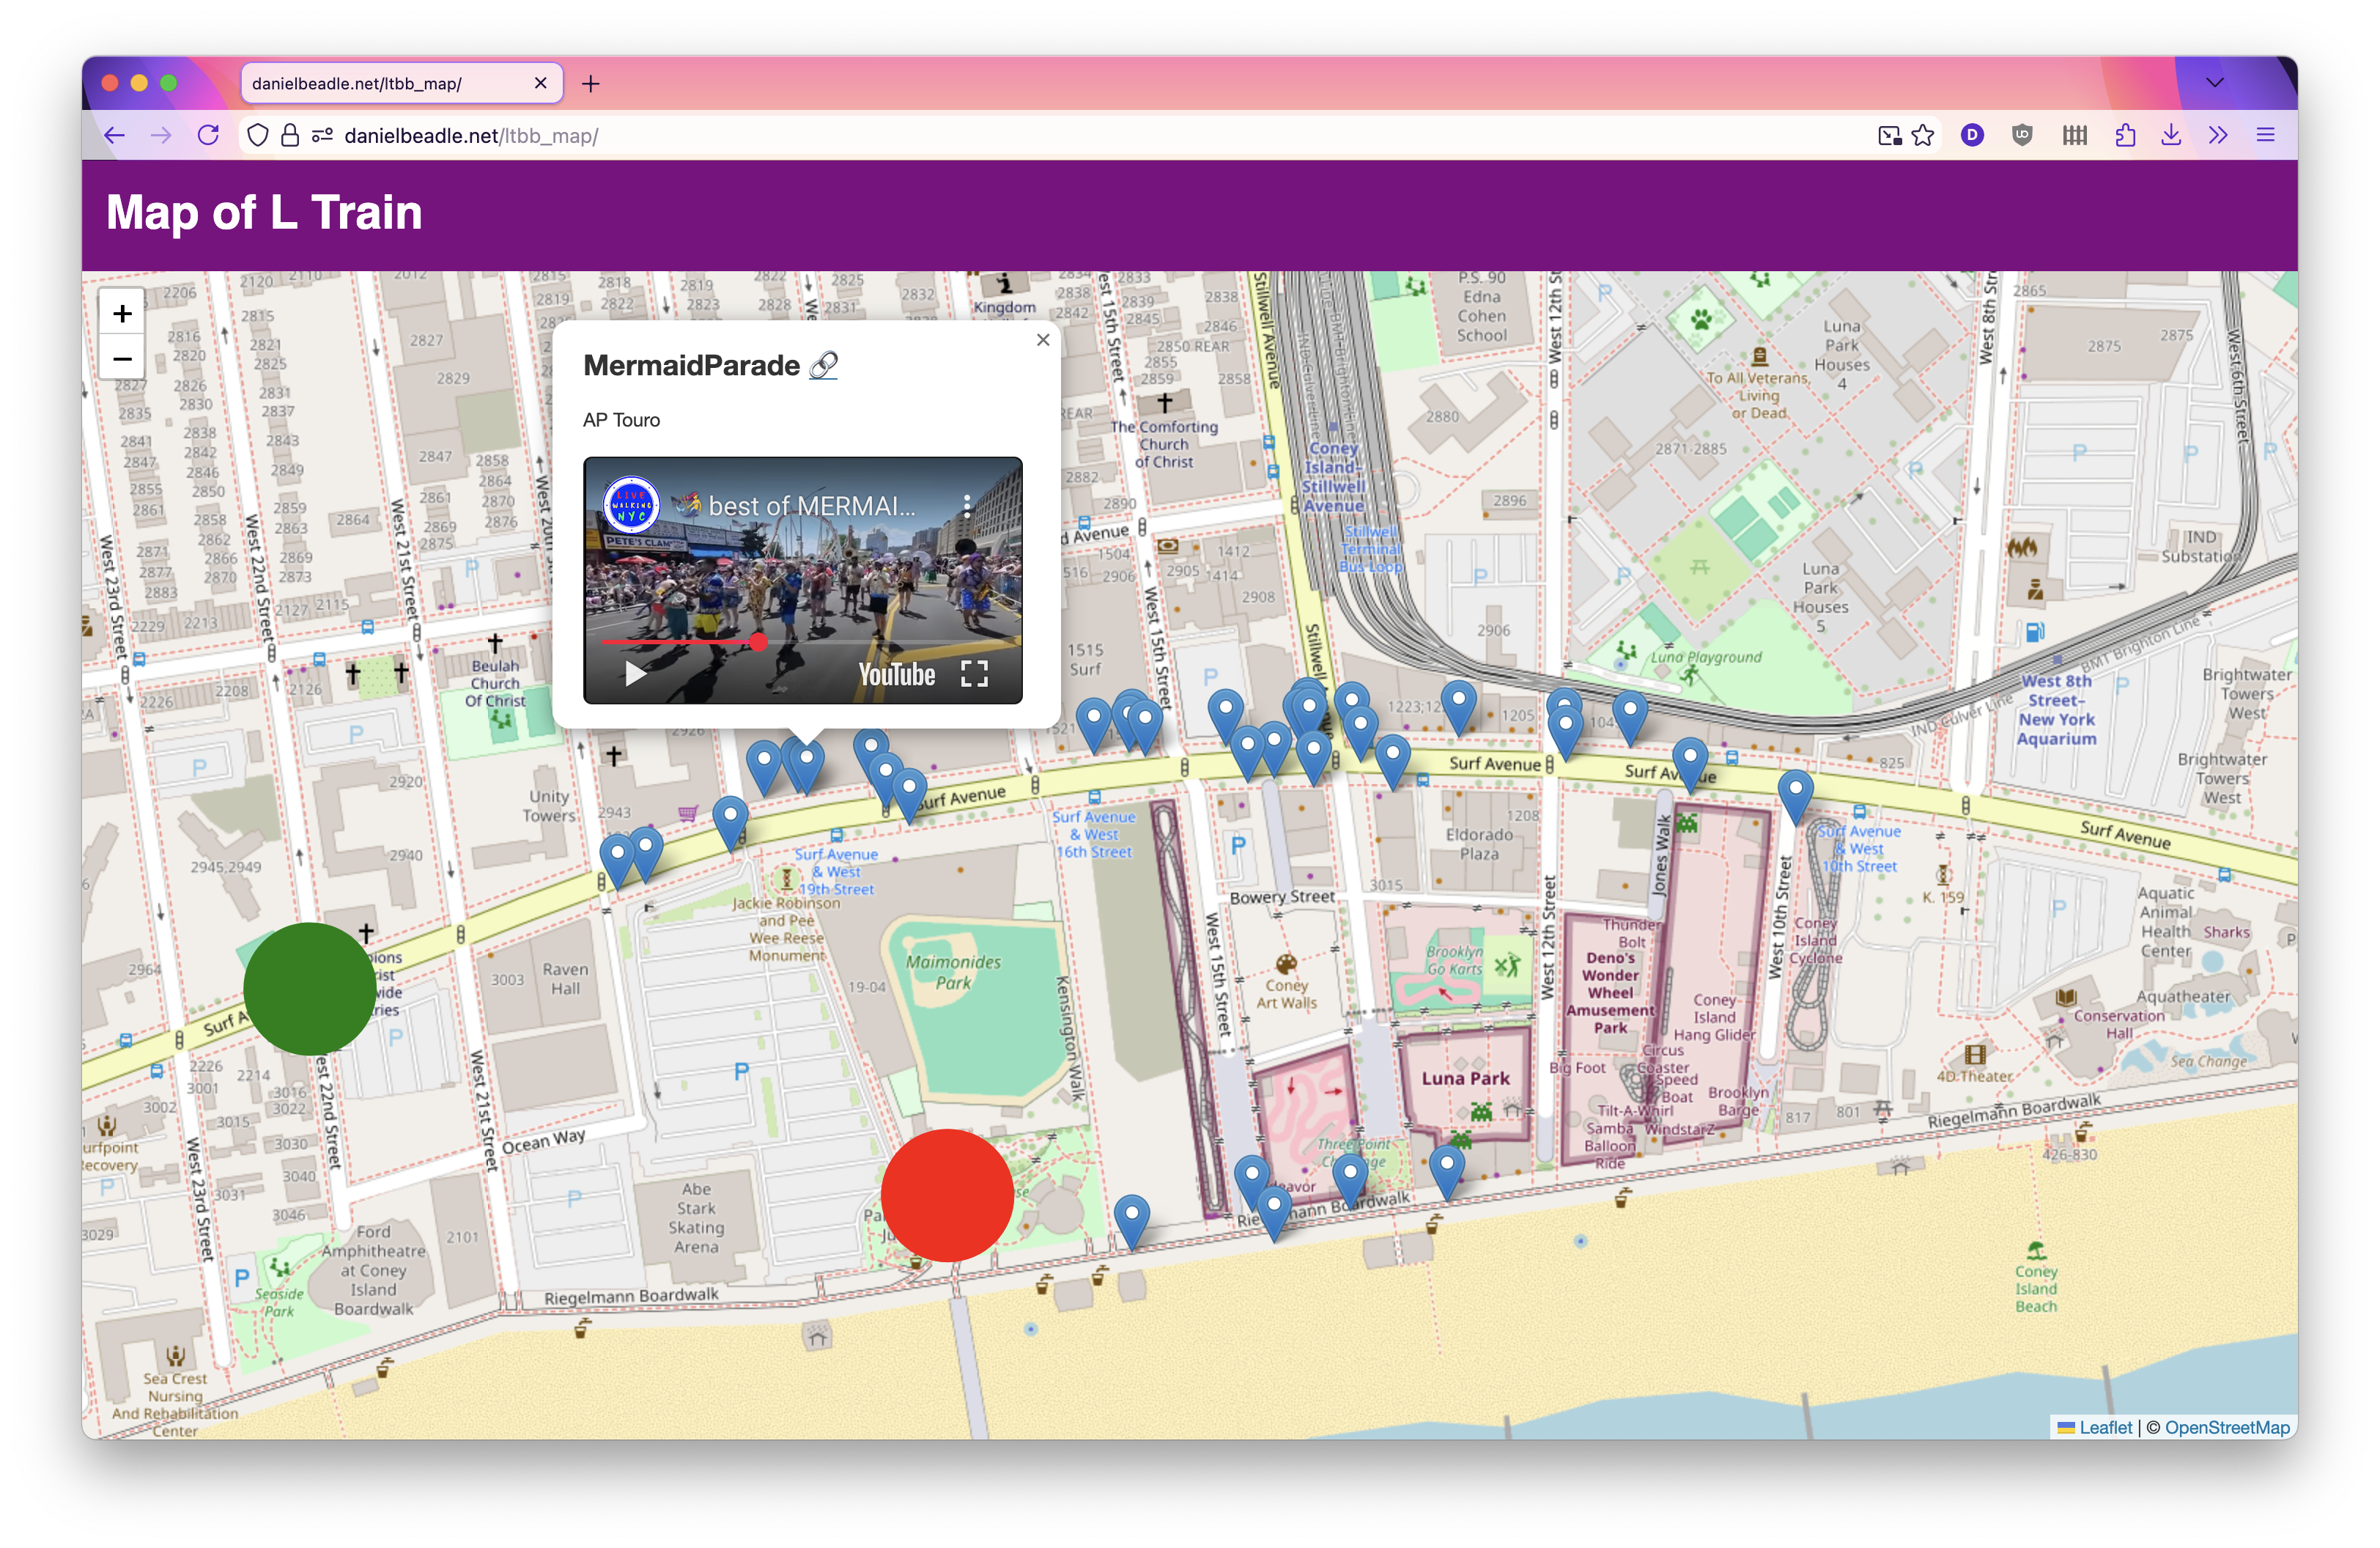Open the link icon beside MermaidParade
The height and width of the screenshot is (1548, 2380).
pyautogui.click(x=823, y=366)
